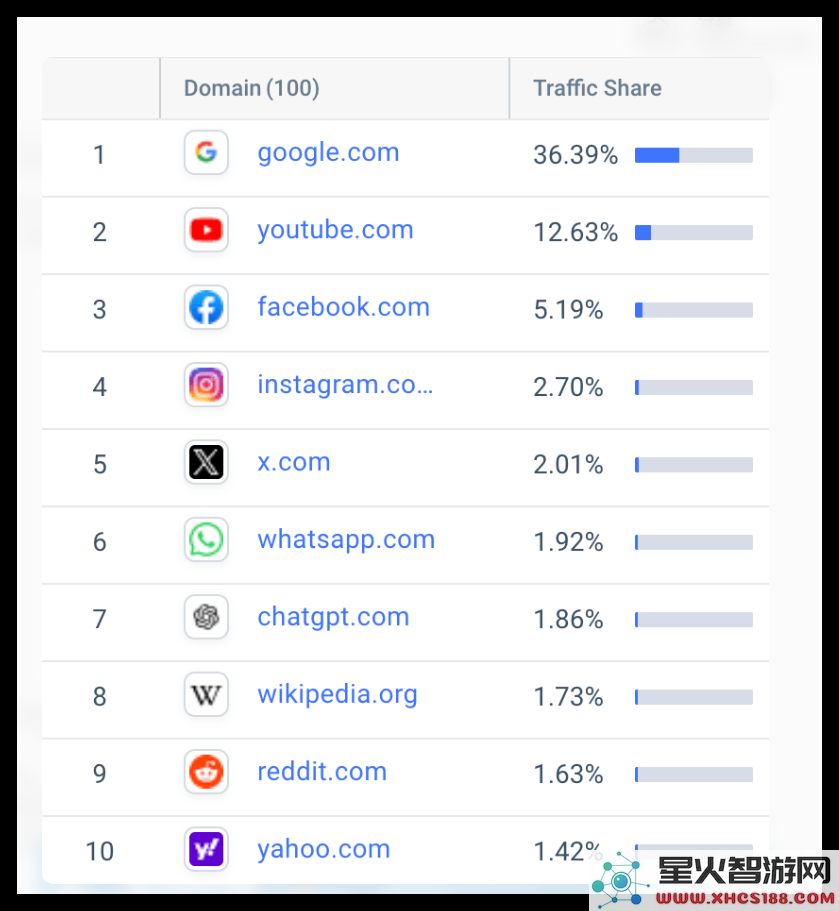Click the Instagram camera icon

point(206,385)
